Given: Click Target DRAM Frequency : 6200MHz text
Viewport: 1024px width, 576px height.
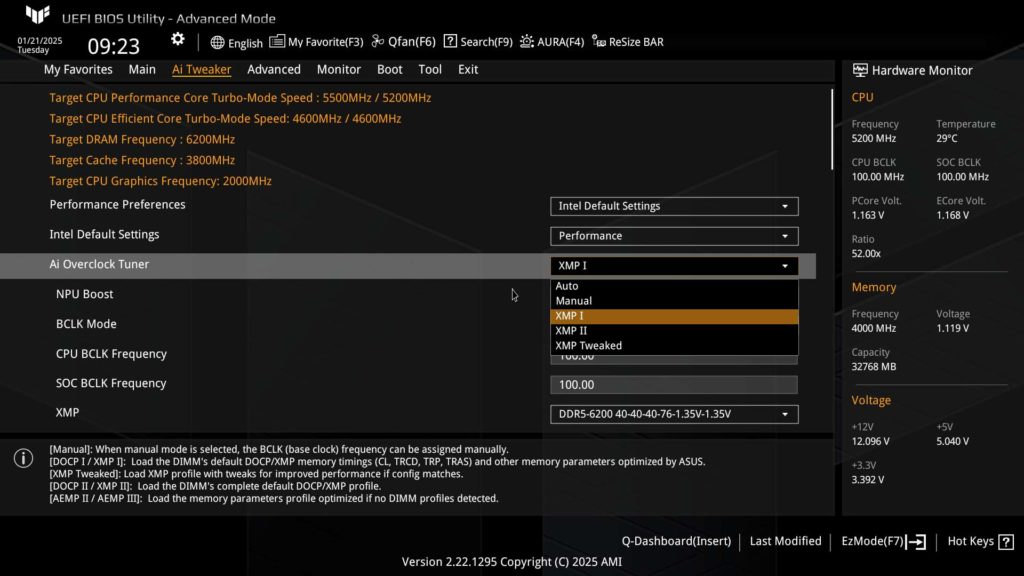Looking at the screenshot, I should click(142, 140).
